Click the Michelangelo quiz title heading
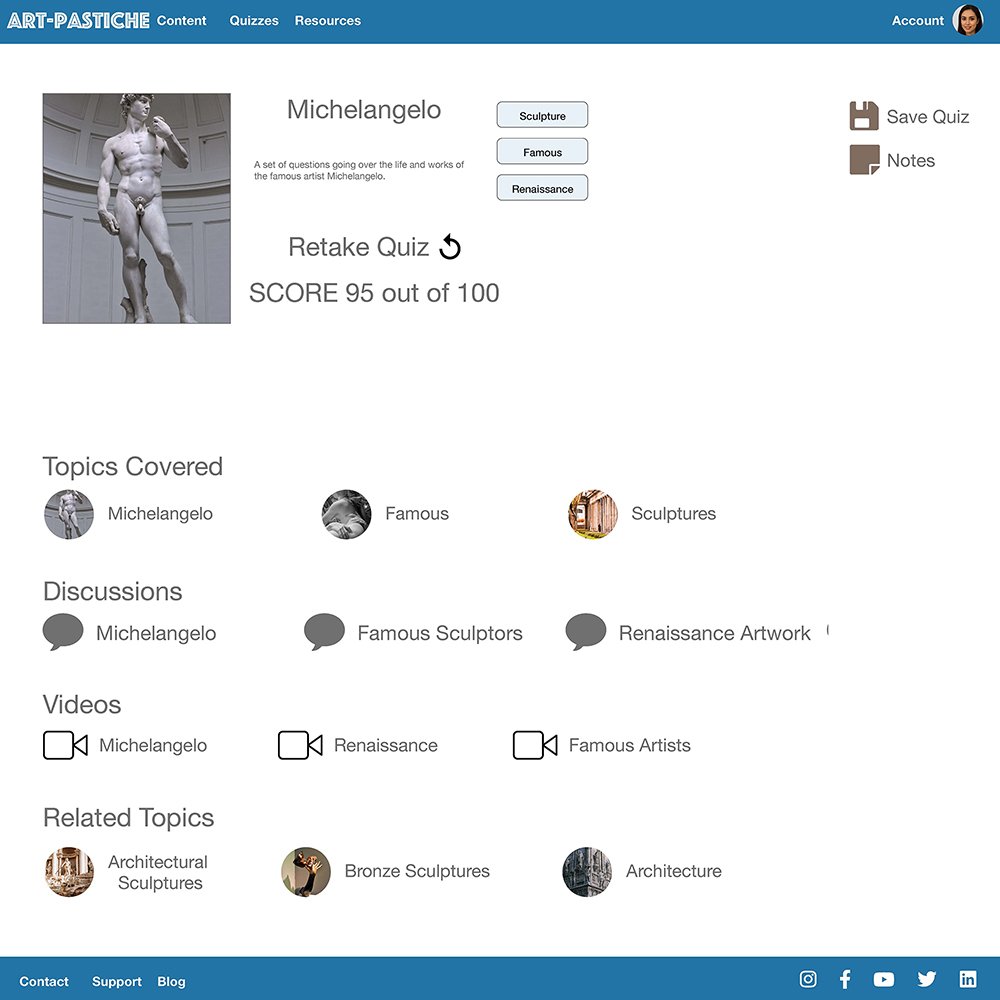The width and height of the screenshot is (1000, 1000). tap(364, 110)
